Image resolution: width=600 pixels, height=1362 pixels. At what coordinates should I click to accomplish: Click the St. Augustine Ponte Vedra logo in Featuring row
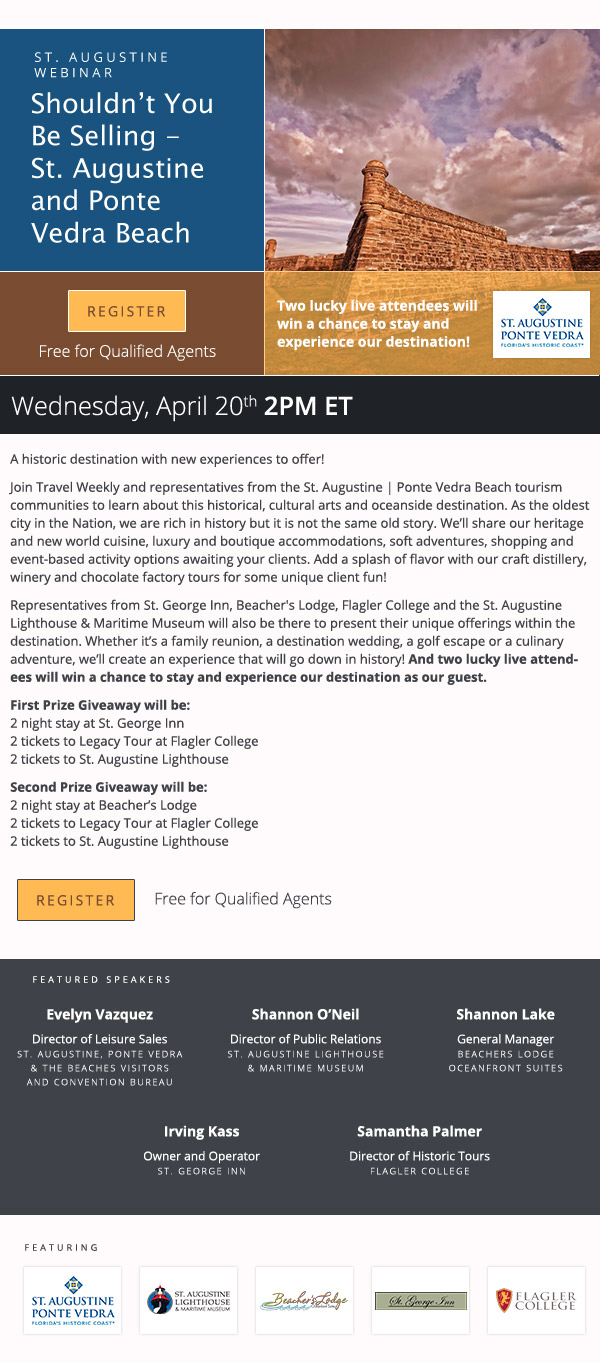pyautogui.click(x=73, y=1300)
